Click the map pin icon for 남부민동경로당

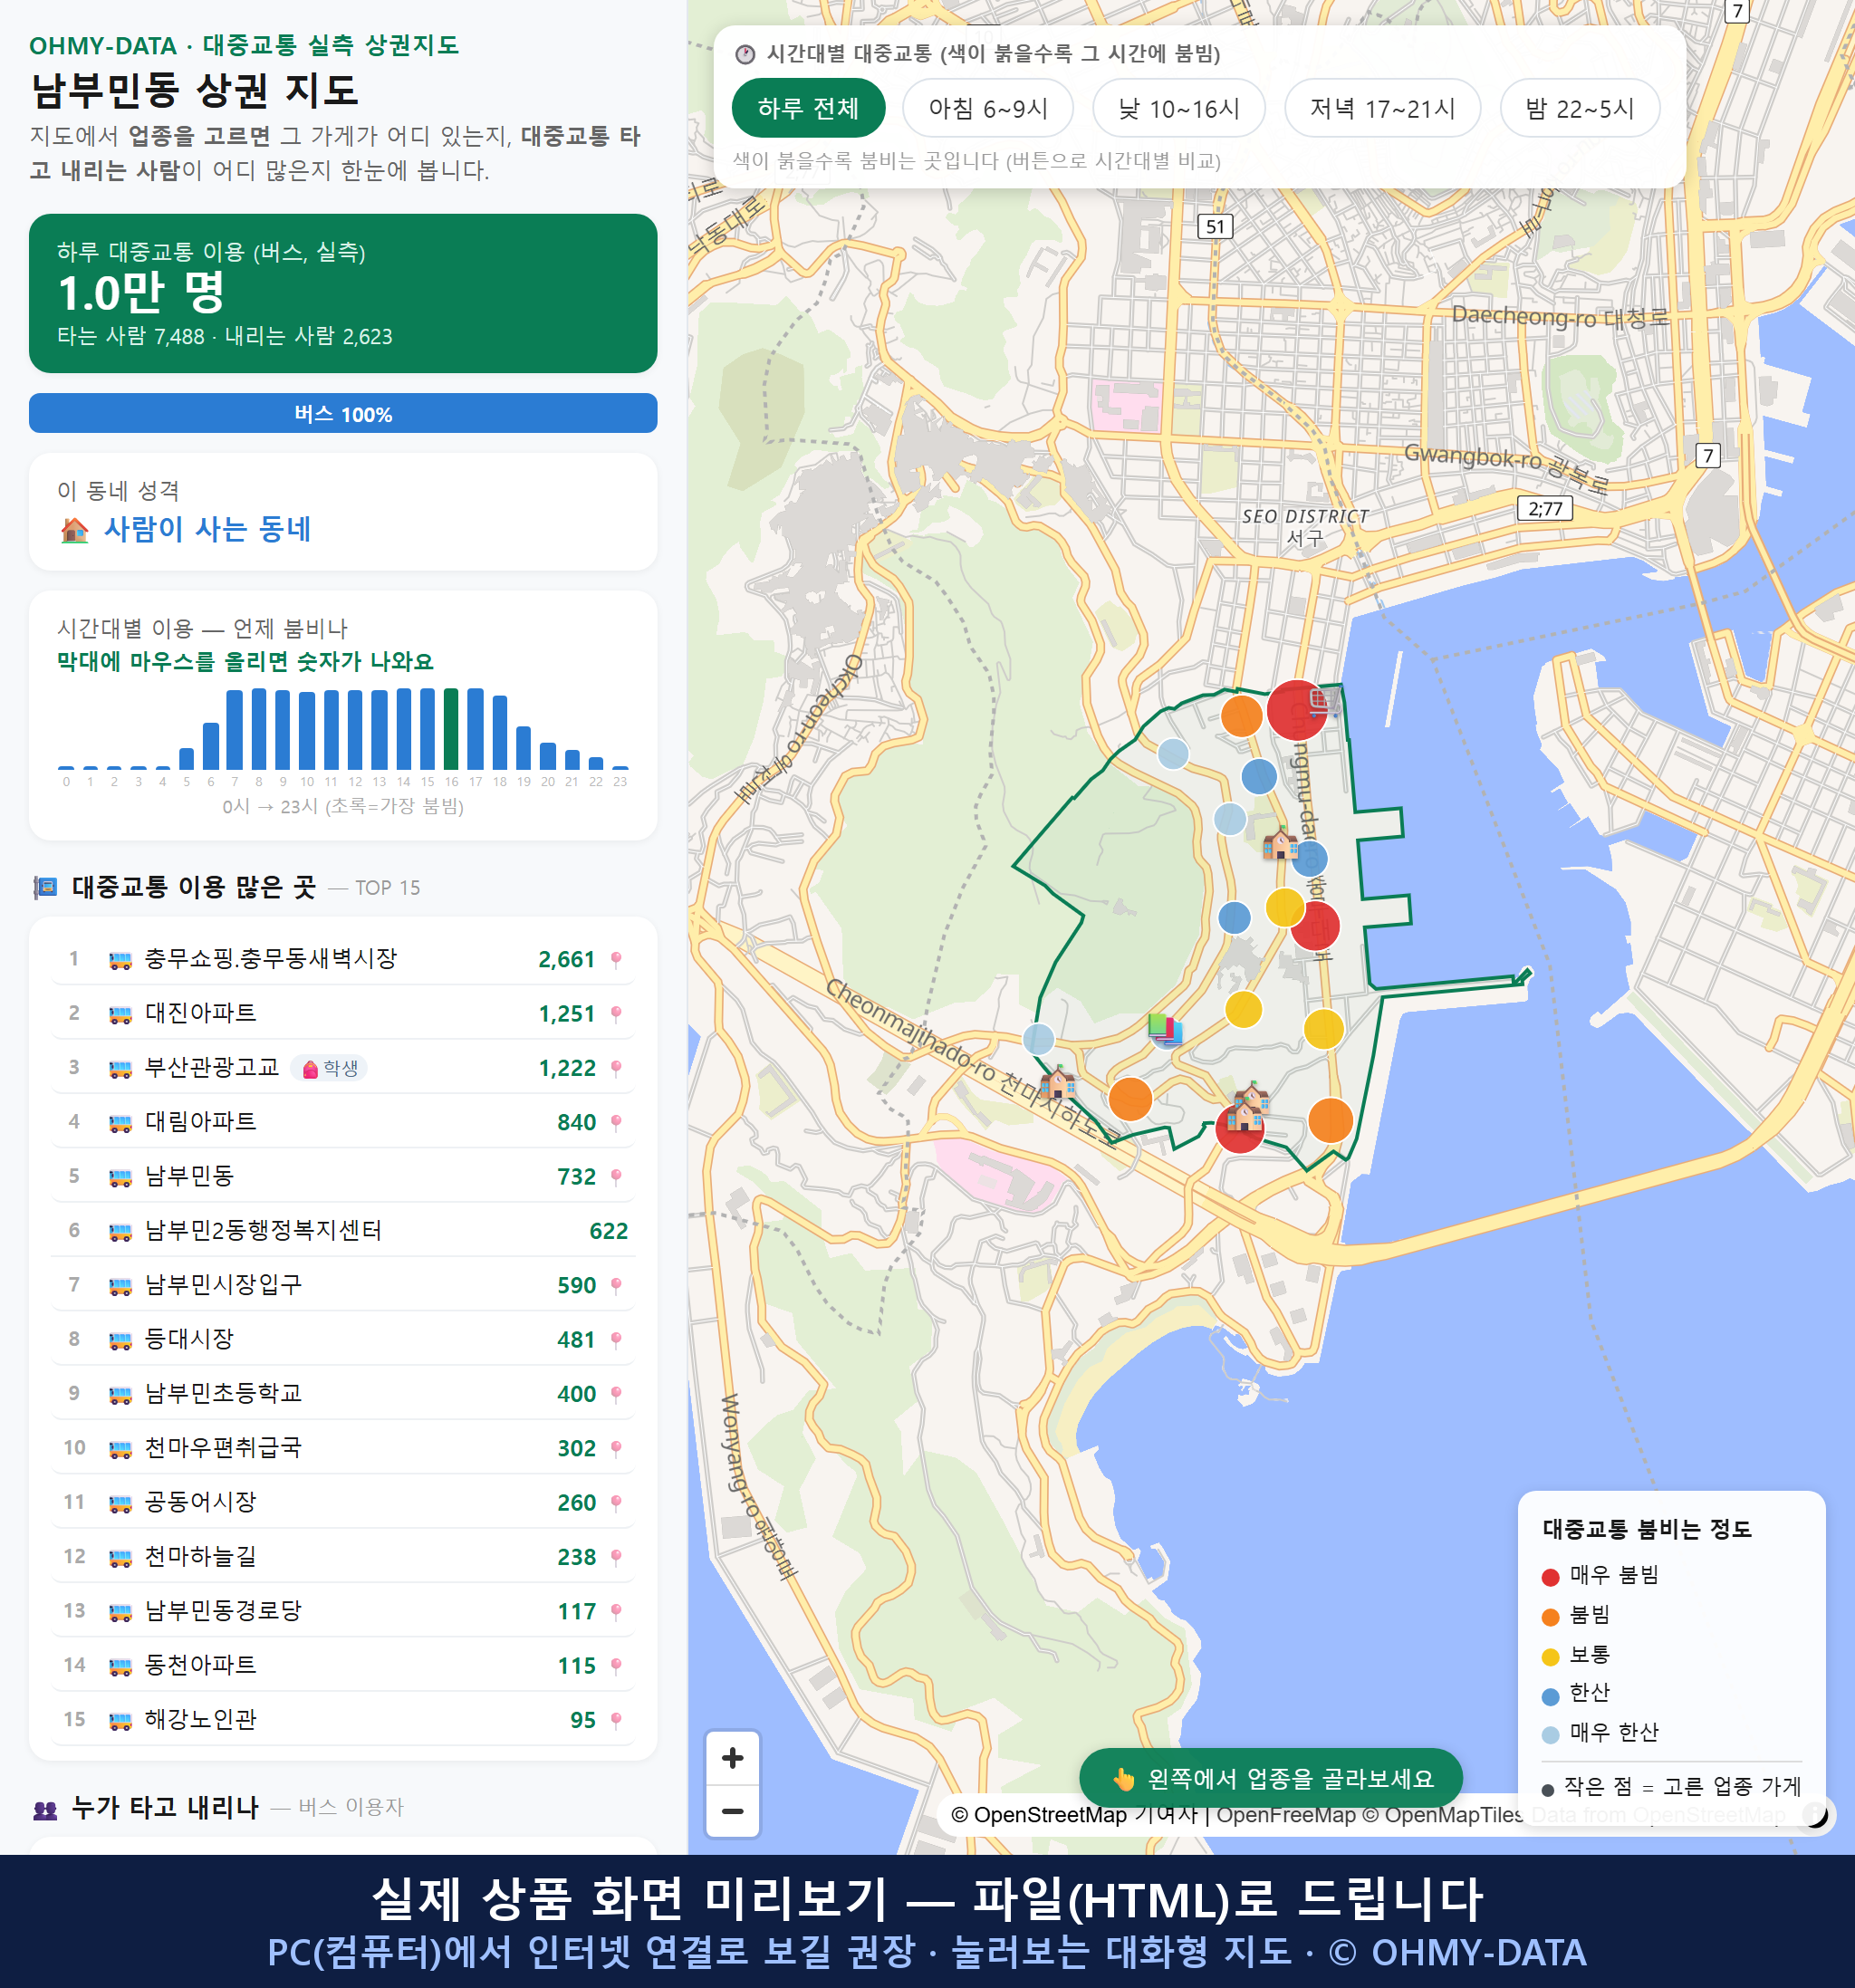[616, 1611]
